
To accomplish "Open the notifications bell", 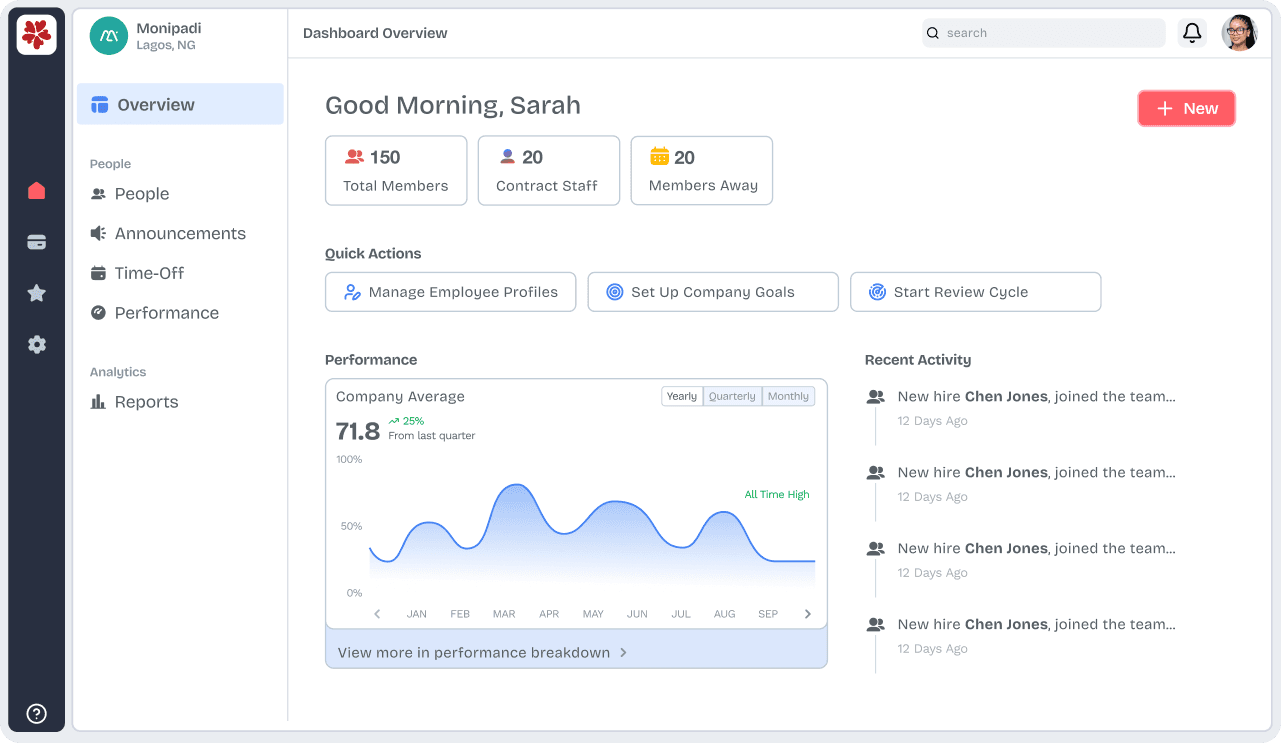I will (1192, 33).
